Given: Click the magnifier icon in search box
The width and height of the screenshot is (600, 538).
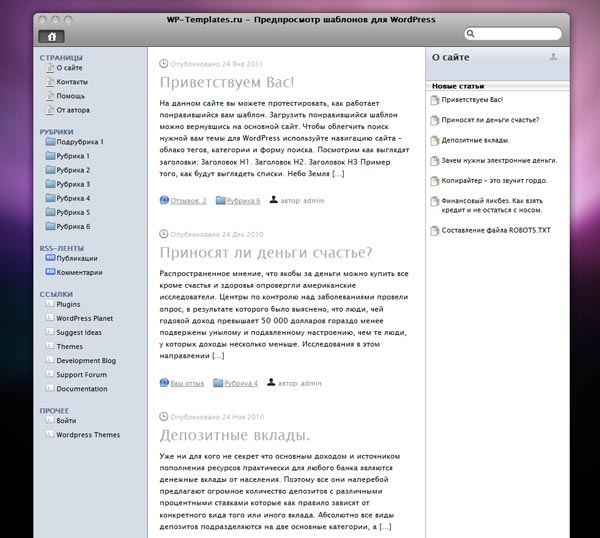Looking at the screenshot, I should tap(471, 34).
